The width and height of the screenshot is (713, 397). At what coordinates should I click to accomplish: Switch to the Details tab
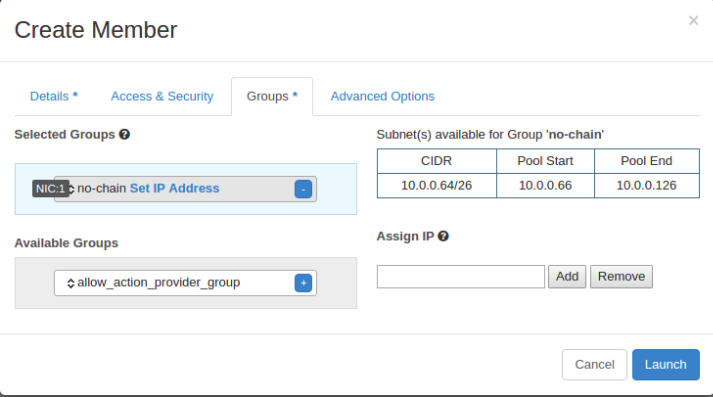point(54,96)
